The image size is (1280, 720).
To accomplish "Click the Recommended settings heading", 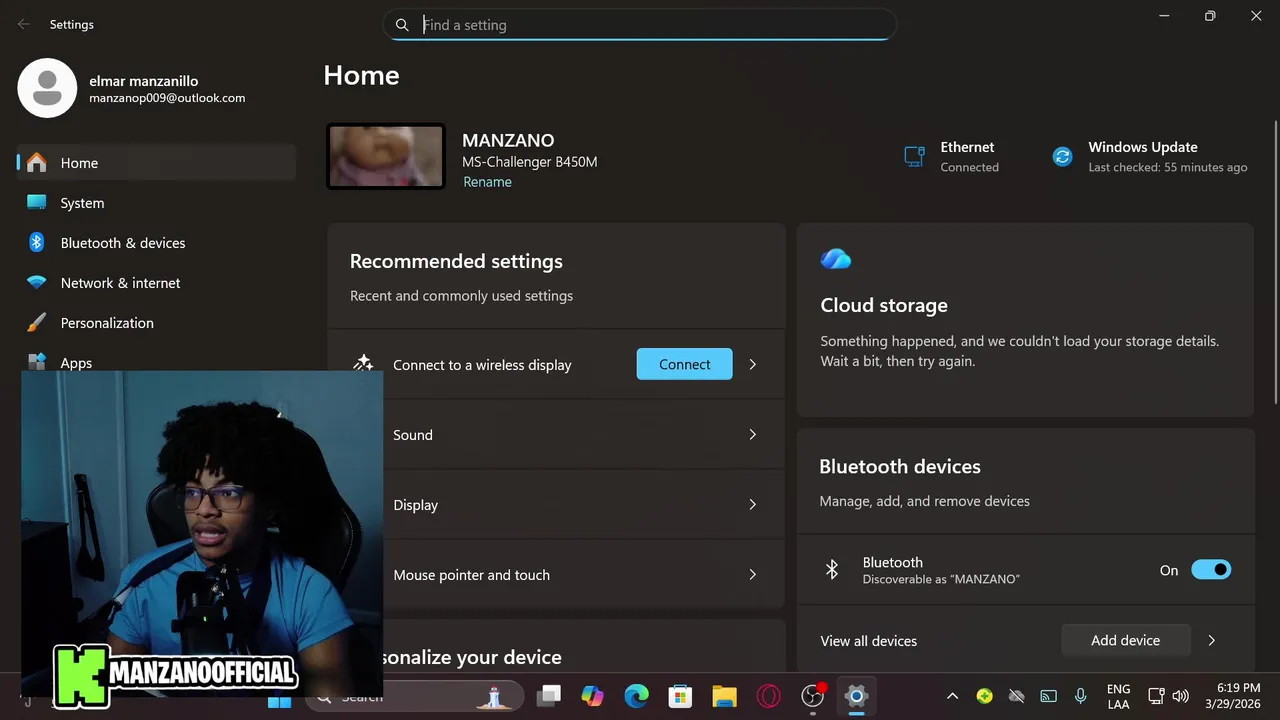I will [x=456, y=261].
